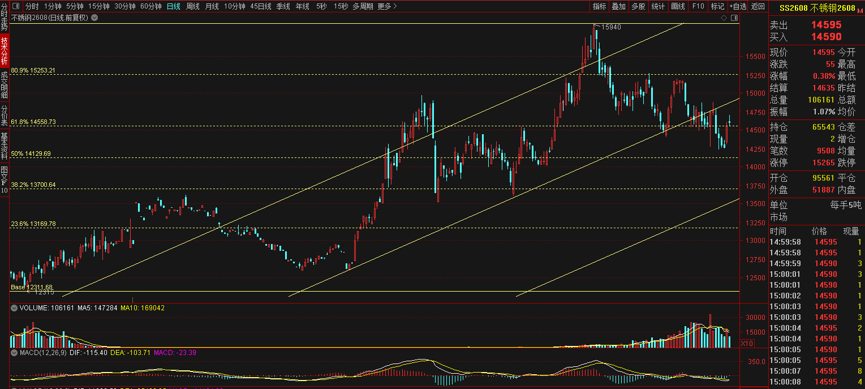Click the 38.2% 13700.64 Fibonacci label
This screenshot has width=865, height=389.
33,184
